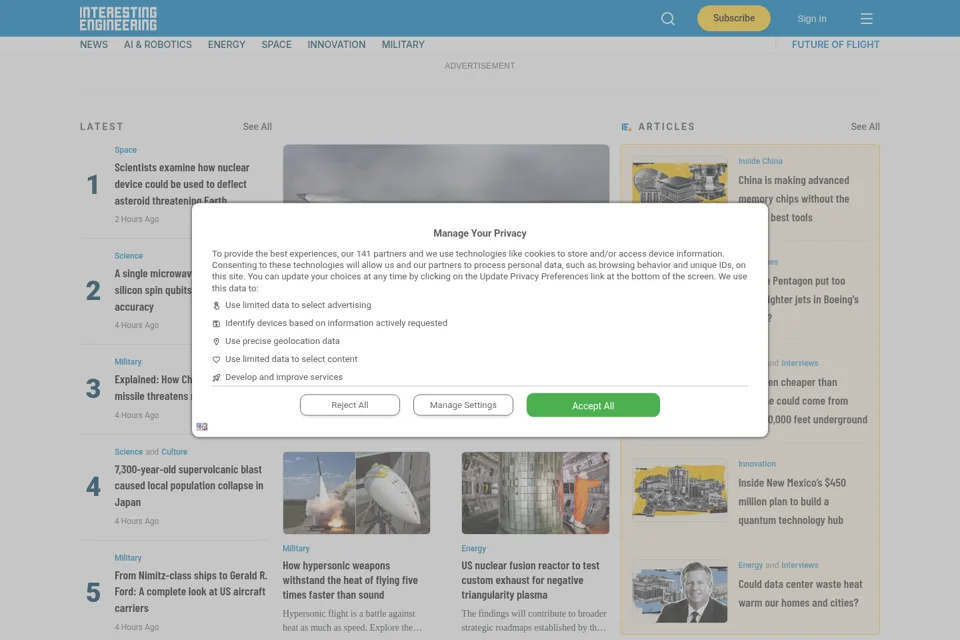Image resolution: width=960 pixels, height=640 pixels.
Task: Click 'Use limited data to select advertising'
Action: tap(298, 305)
